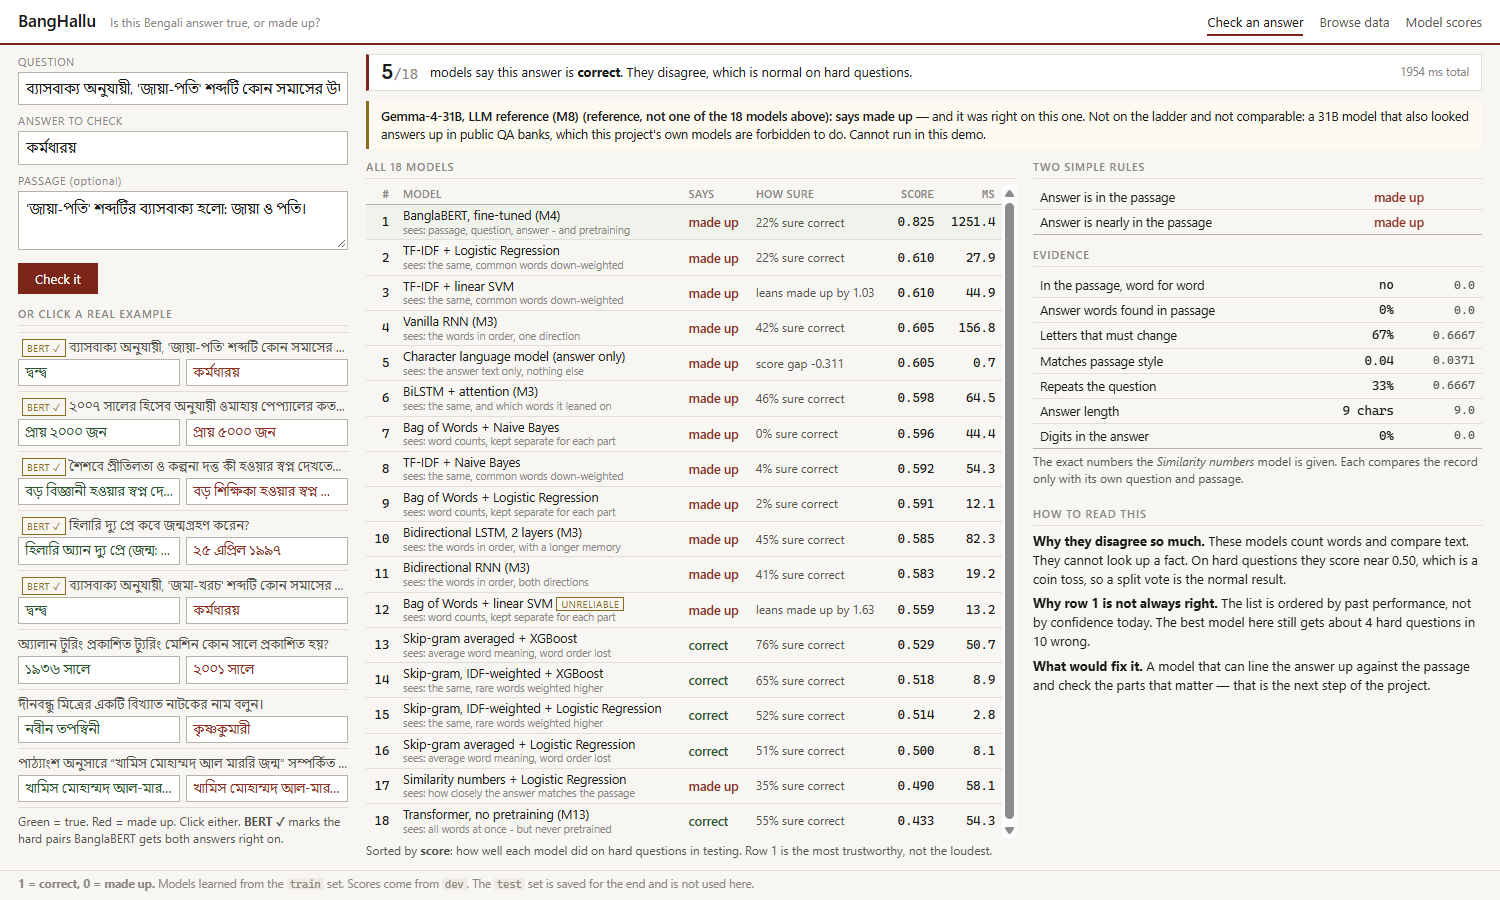Viewport: 1500px width, 900px height.
Task: Click the BERT ✓ badge beside the 'শৈশবে প্রীতিলতা' example
Action: tap(44, 467)
